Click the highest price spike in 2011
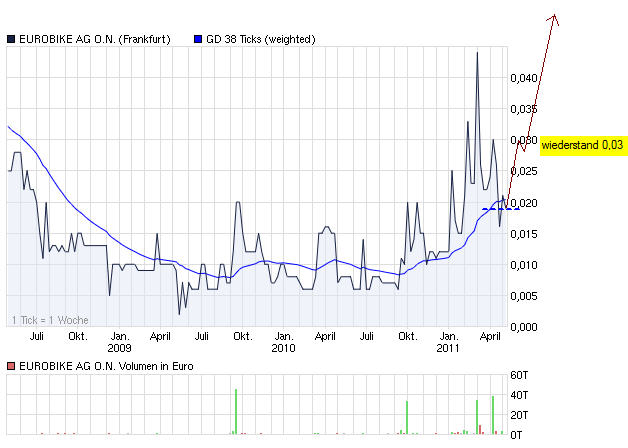 click(x=477, y=53)
